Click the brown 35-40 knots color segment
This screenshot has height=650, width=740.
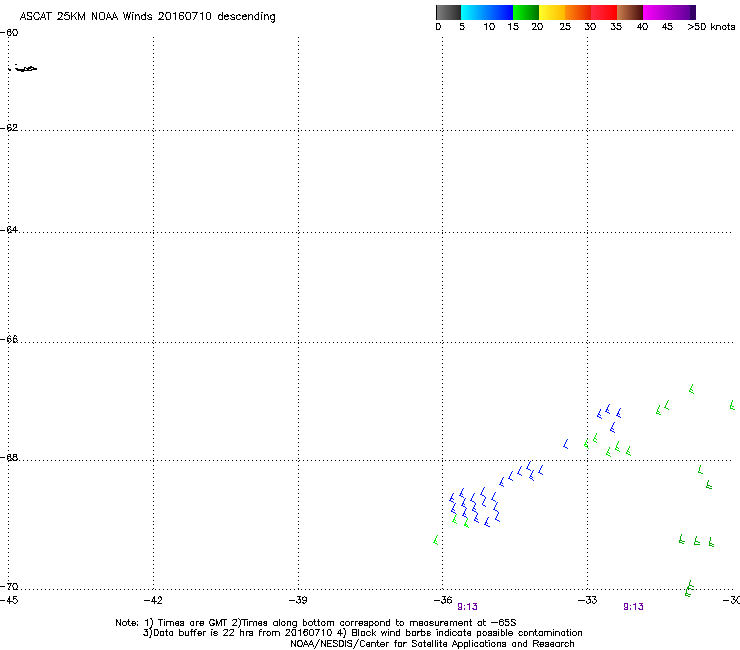630,12
